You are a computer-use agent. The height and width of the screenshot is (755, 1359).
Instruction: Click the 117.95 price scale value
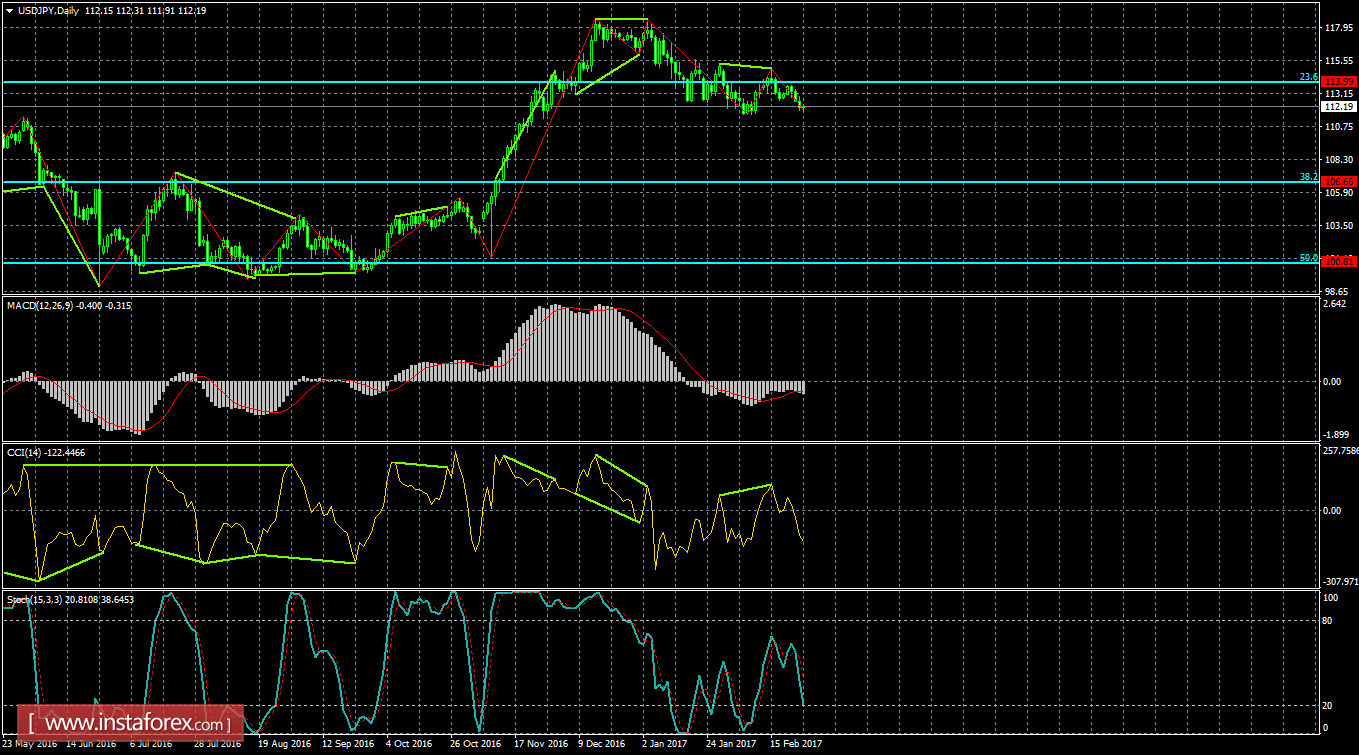[1337, 30]
